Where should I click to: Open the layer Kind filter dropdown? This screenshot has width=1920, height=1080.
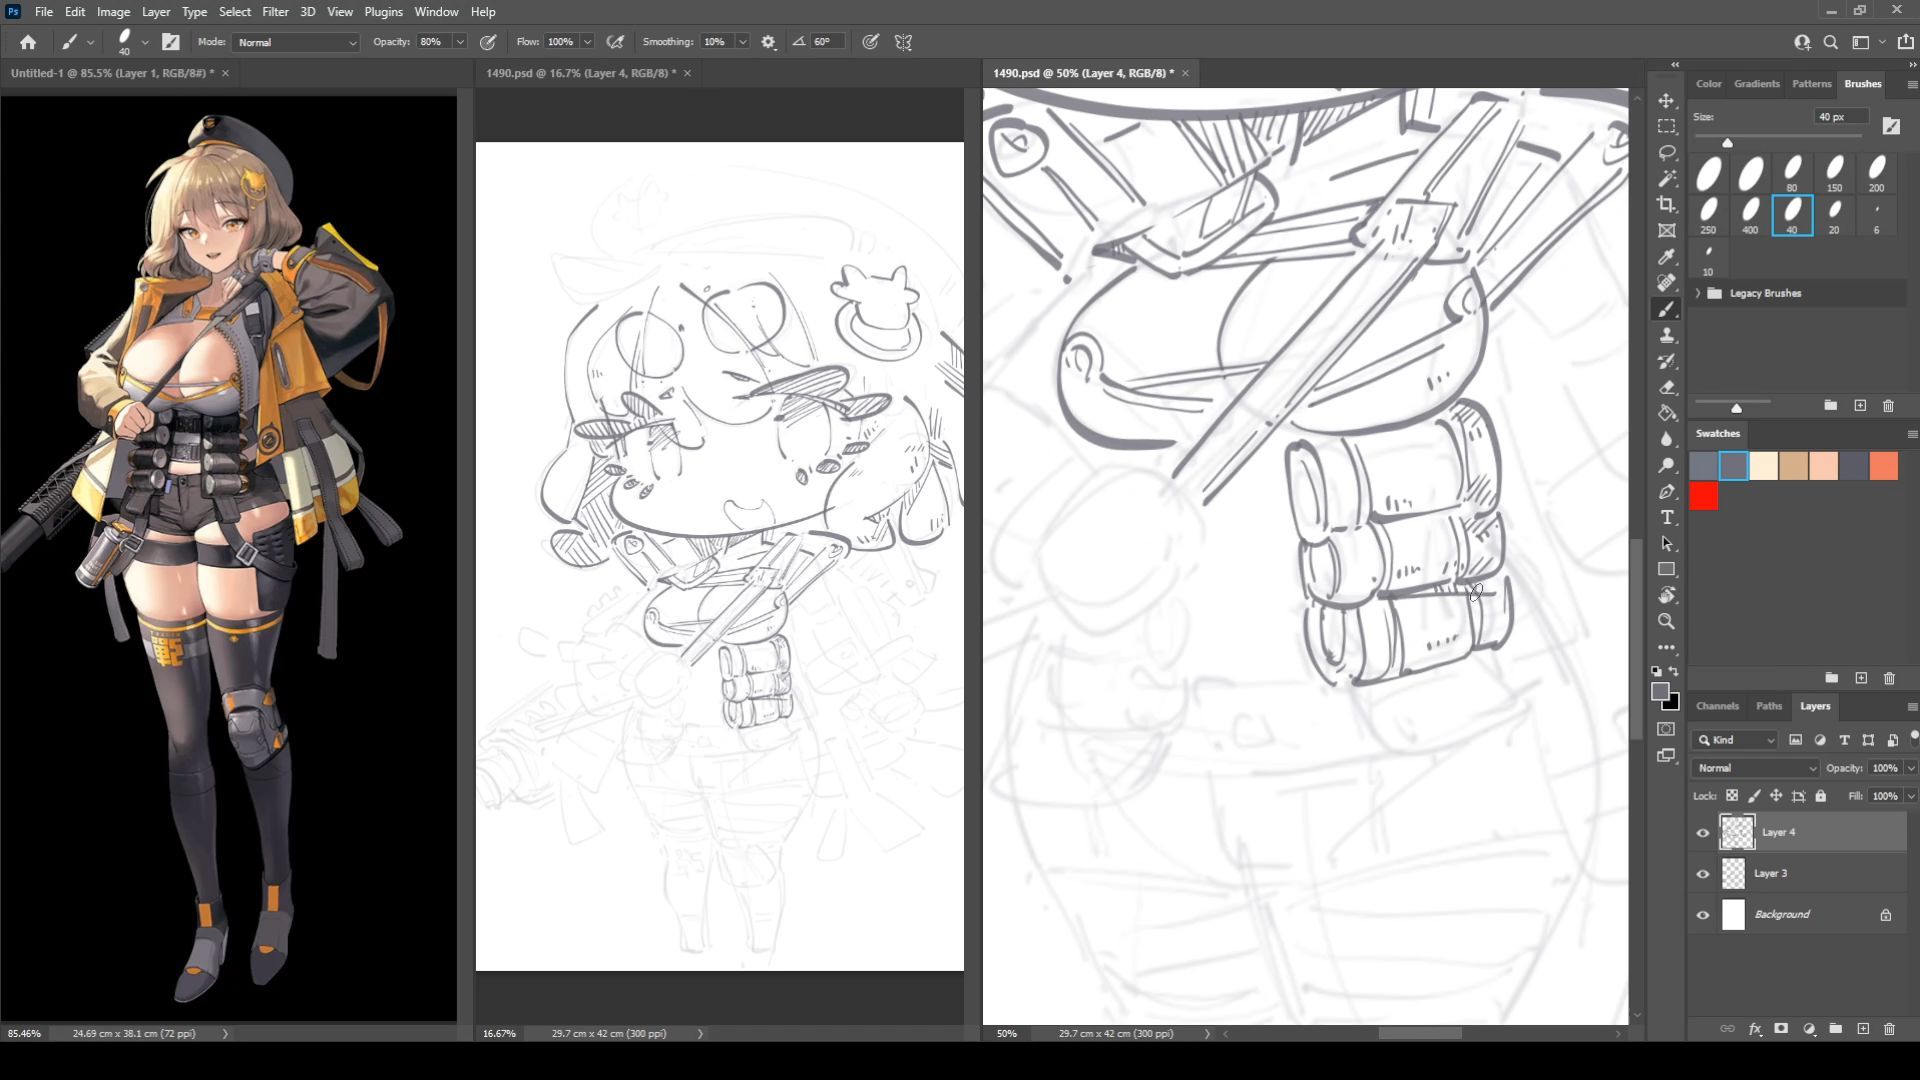click(1736, 740)
